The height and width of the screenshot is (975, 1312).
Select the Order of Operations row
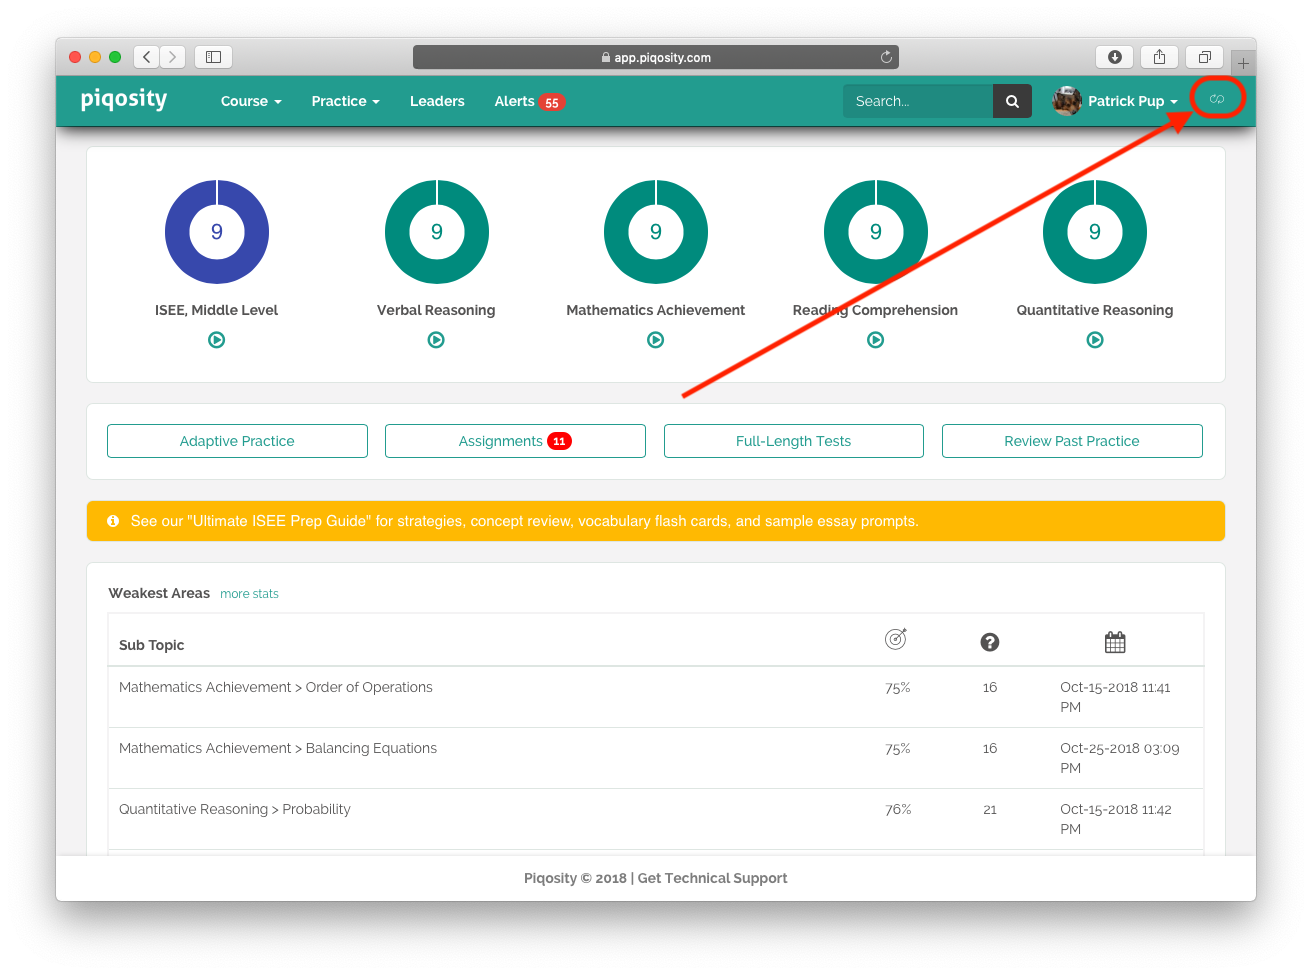656,697
